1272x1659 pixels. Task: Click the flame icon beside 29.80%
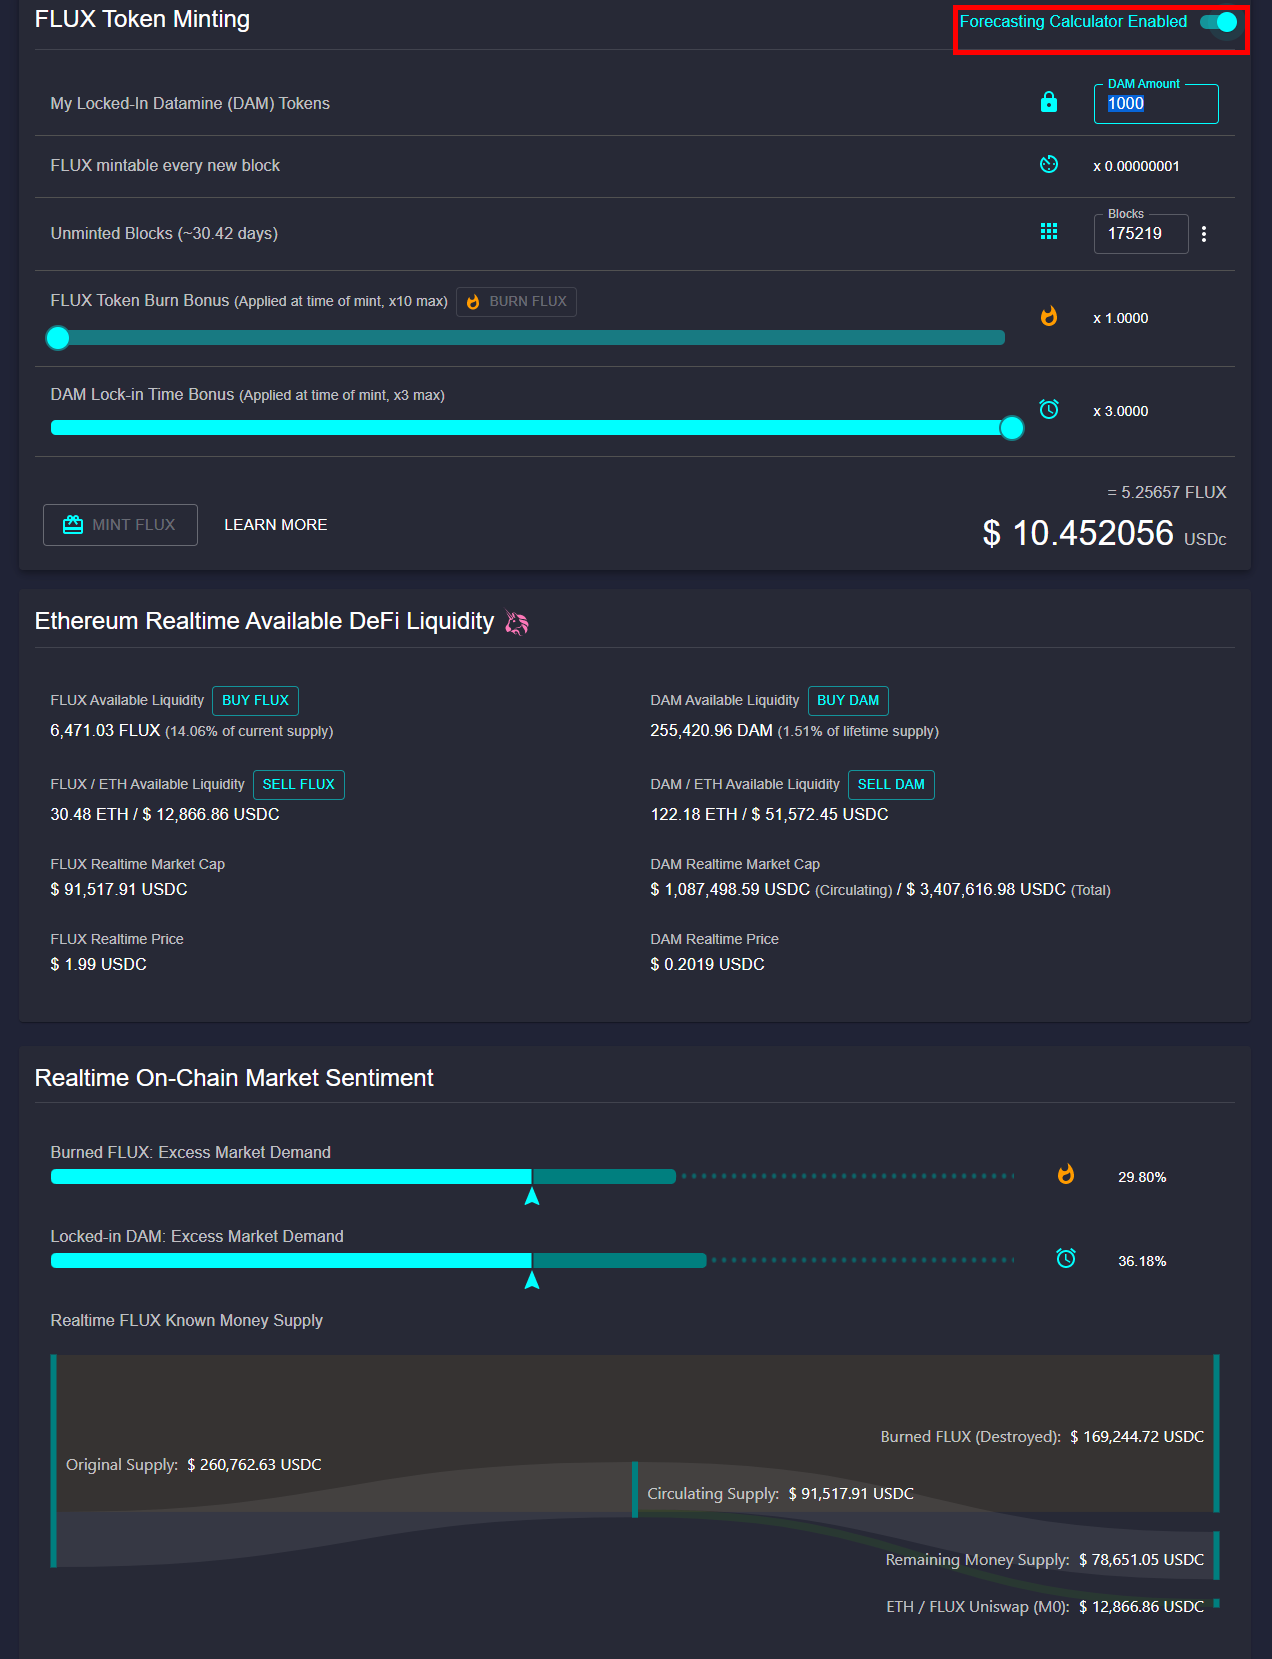tap(1066, 1175)
